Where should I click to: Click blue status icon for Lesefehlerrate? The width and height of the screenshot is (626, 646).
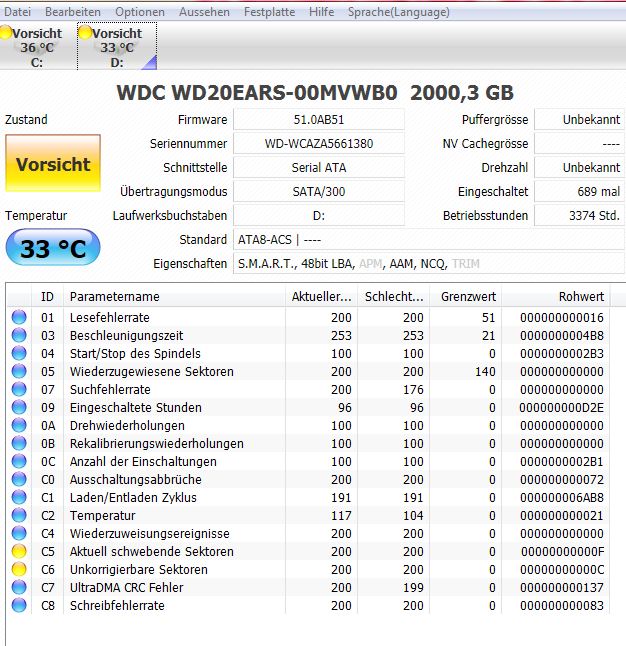(19, 317)
